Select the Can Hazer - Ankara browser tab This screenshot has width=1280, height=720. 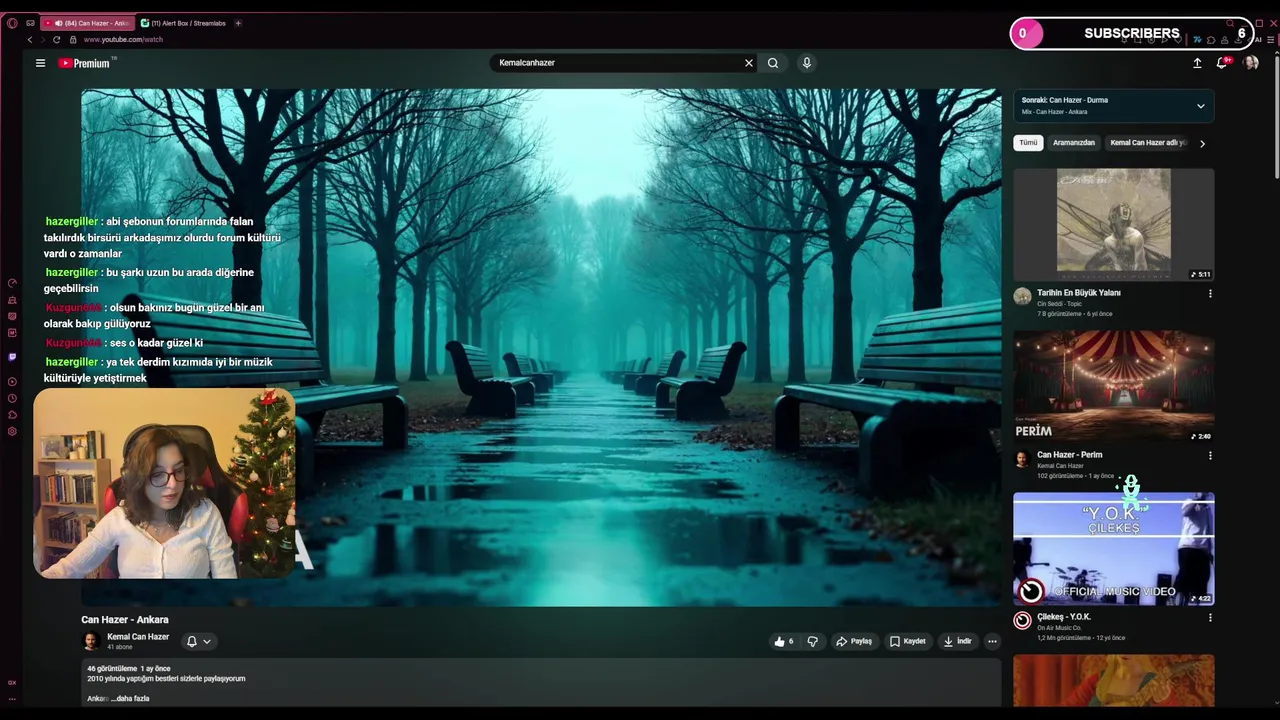88,23
